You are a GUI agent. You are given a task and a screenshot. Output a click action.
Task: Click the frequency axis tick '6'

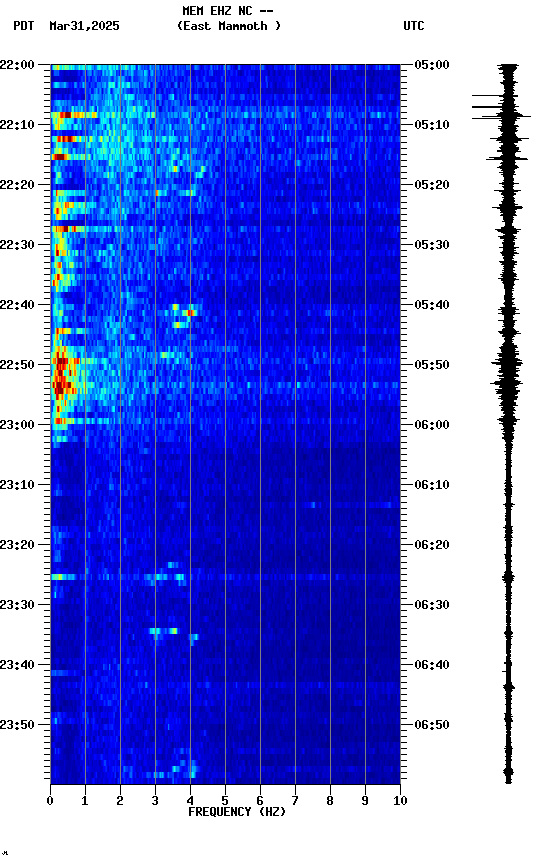tap(260, 801)
